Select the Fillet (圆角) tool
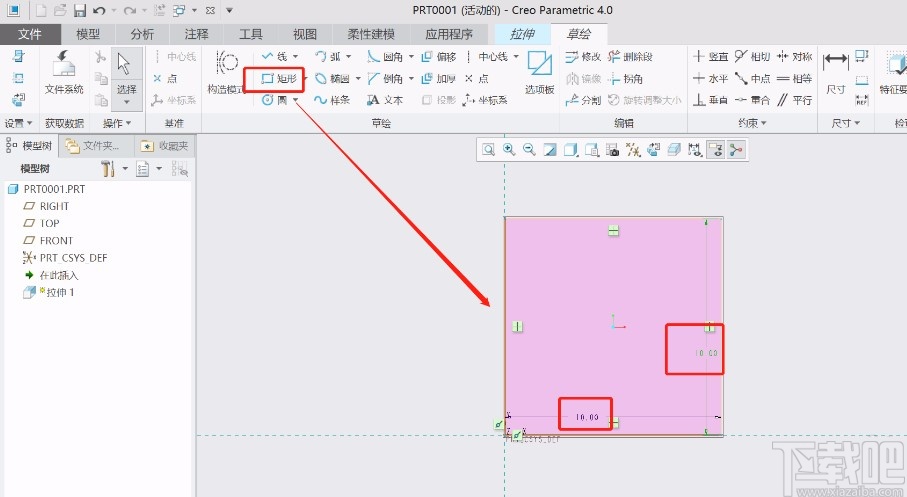 386,57
